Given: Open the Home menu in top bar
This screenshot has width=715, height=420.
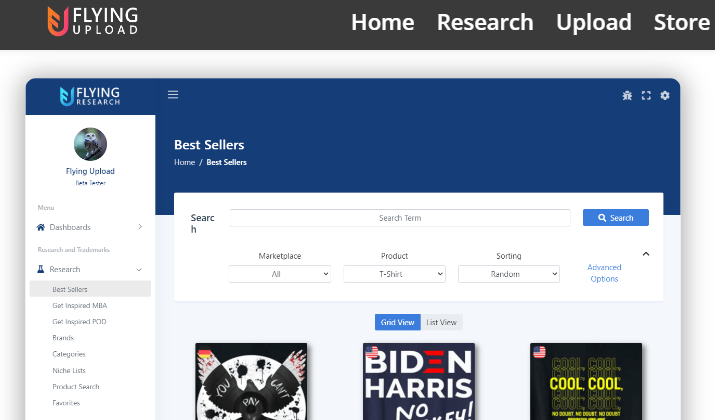Looking at the screenshot, I should pos(383,22).
